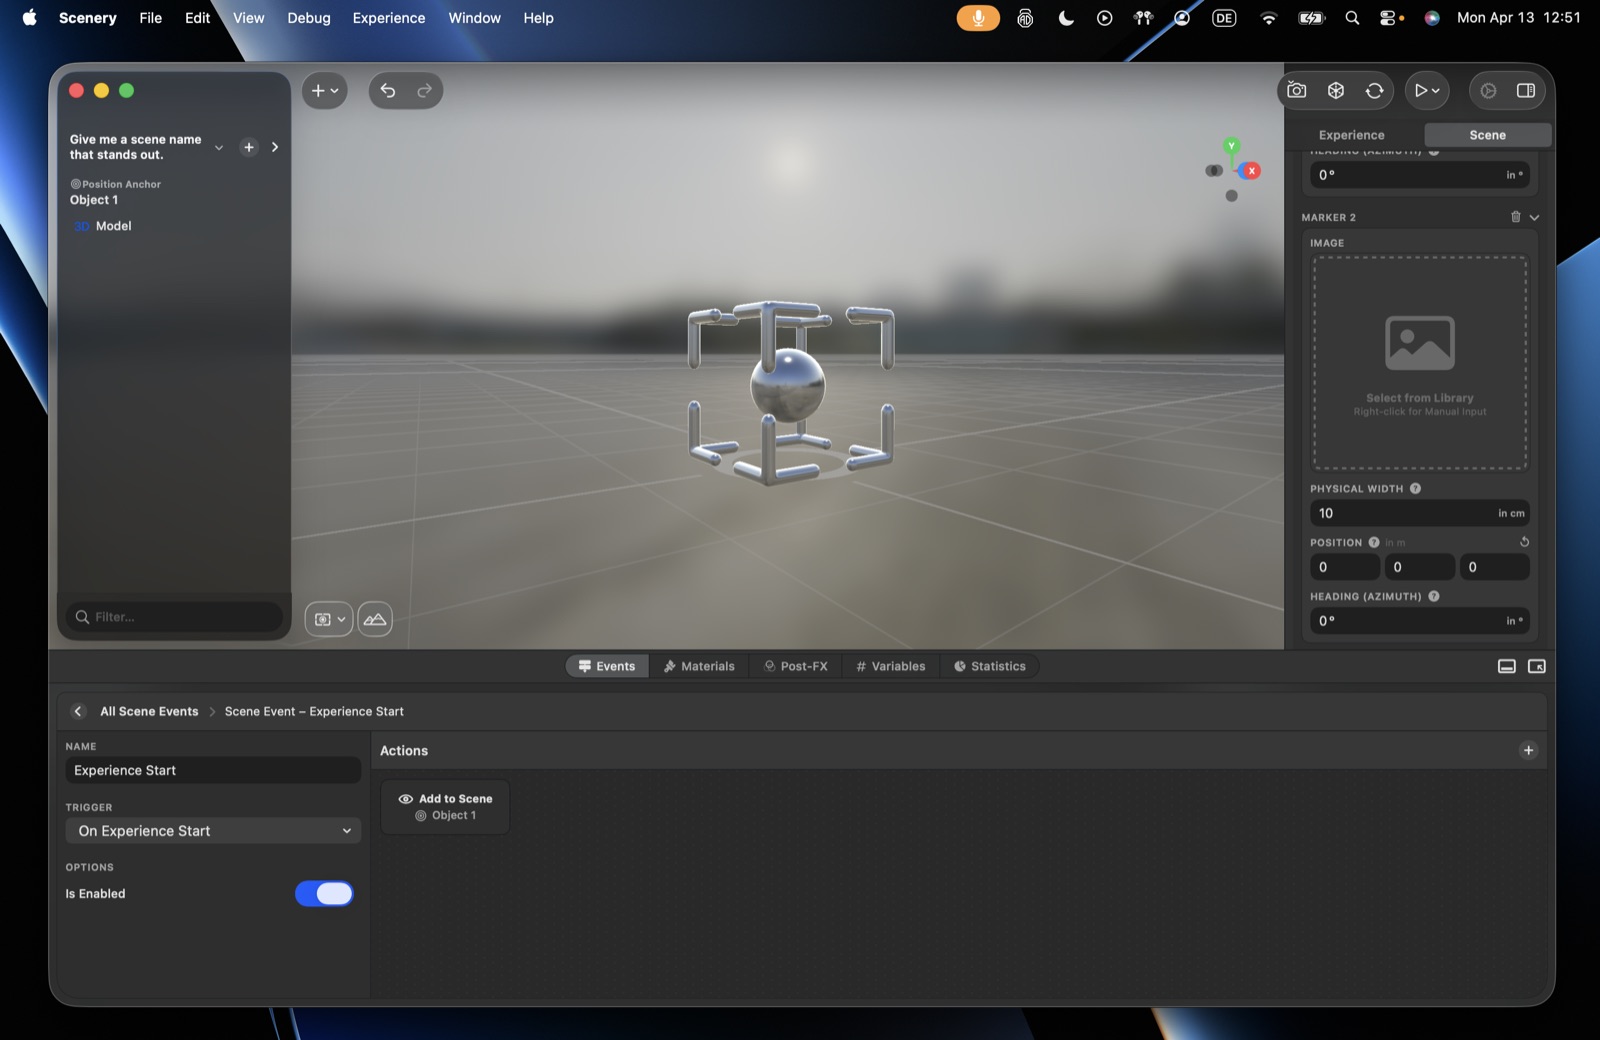Open the On Experience Start trigger dropdown
Viewport: 1600px width, 1040px height.
click(x=213, y=831)
